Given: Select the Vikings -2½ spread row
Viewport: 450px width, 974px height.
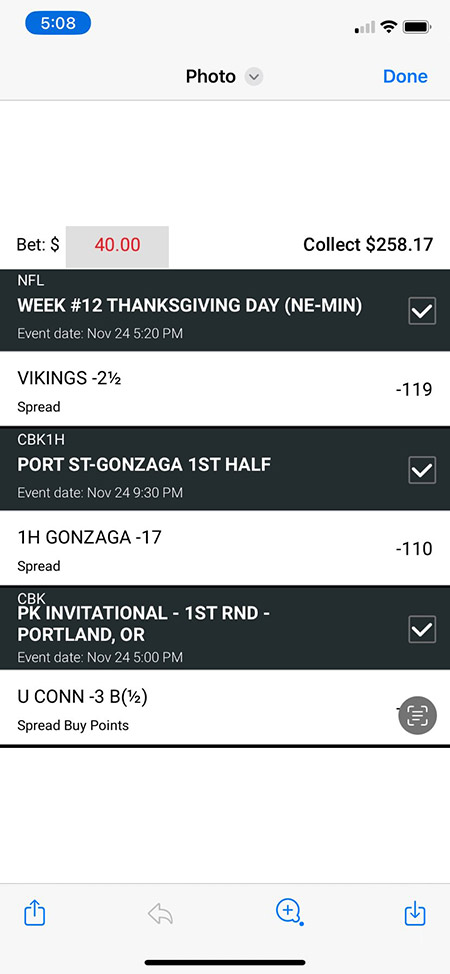Looking at the screenshot, I should point(225,389).
